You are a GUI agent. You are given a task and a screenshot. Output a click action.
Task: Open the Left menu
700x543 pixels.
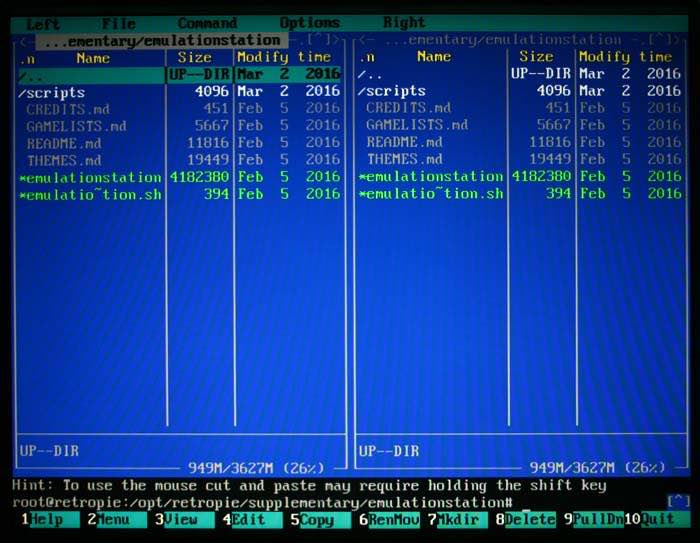click(x=43, y=24)
